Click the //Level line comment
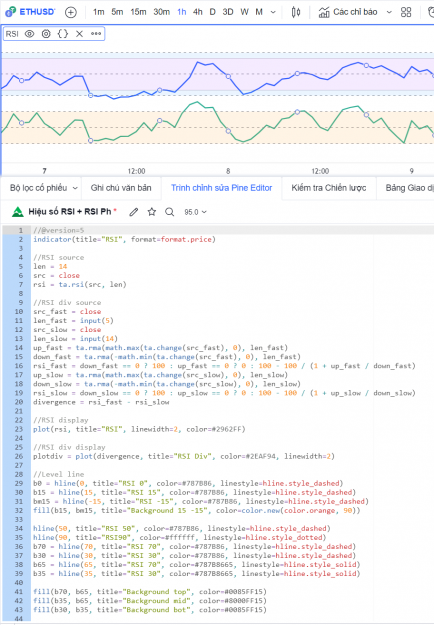Screen dimensions: 434x625 [59, 474]
